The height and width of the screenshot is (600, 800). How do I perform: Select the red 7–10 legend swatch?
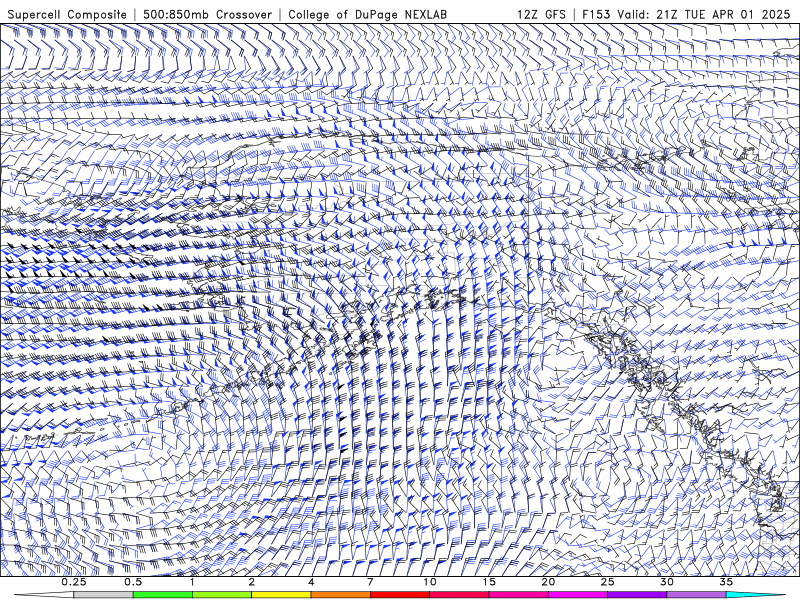click(400, 595)
